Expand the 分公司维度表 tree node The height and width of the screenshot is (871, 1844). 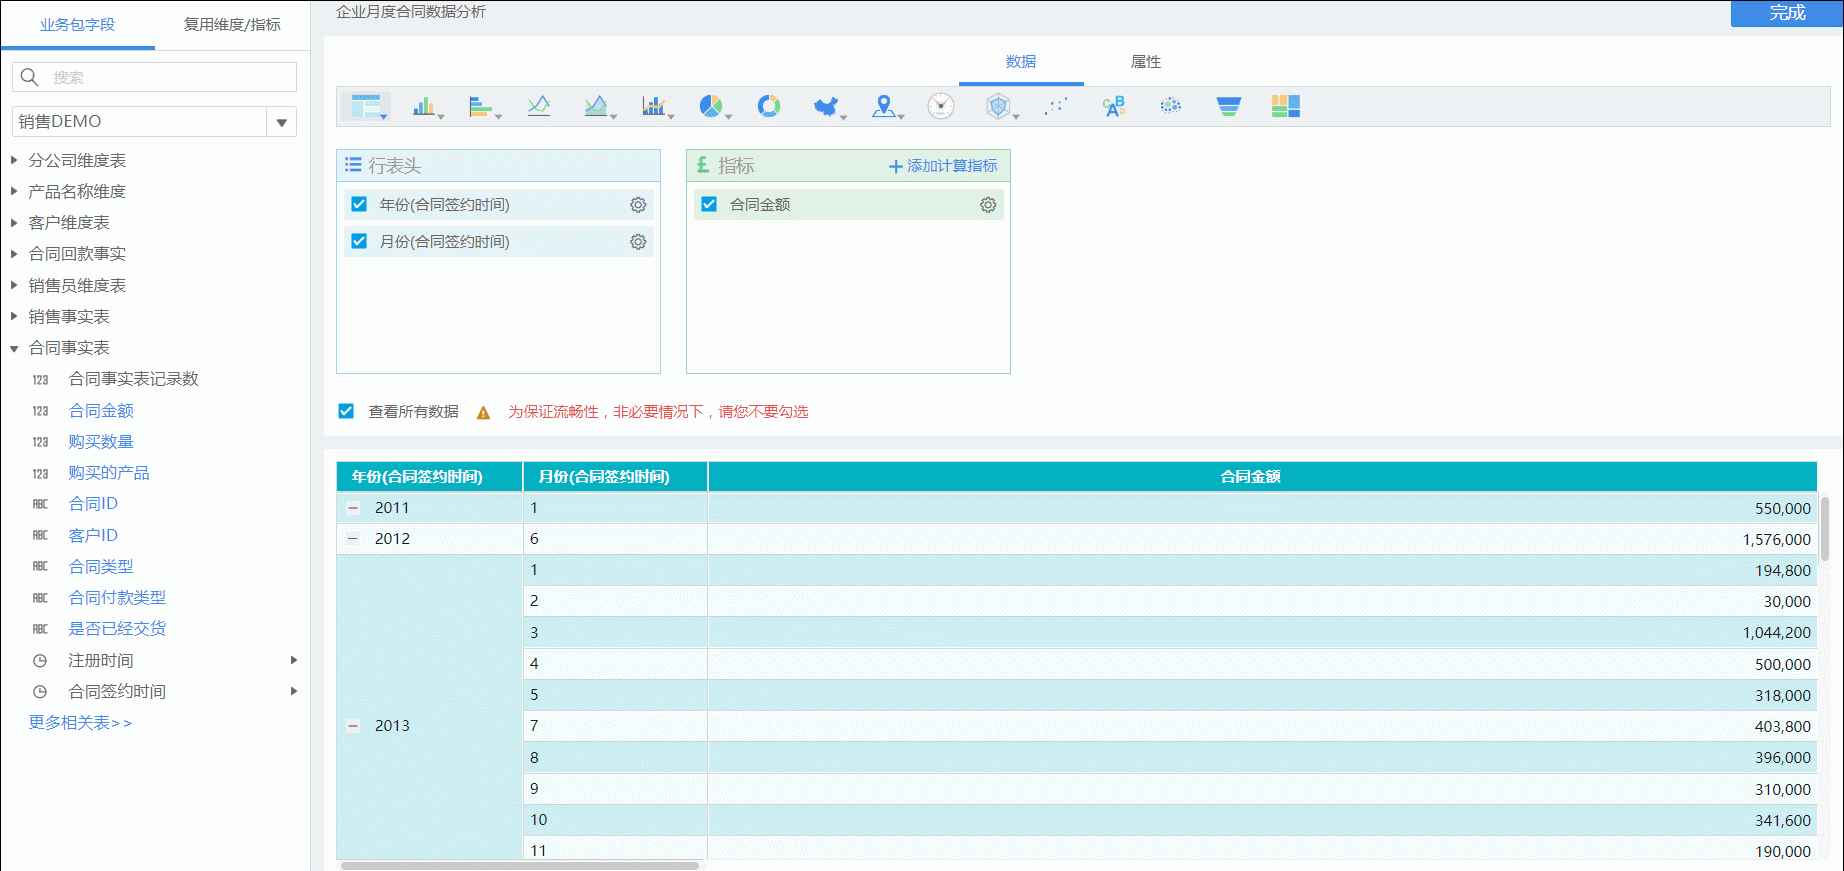[x=14, y=160]
